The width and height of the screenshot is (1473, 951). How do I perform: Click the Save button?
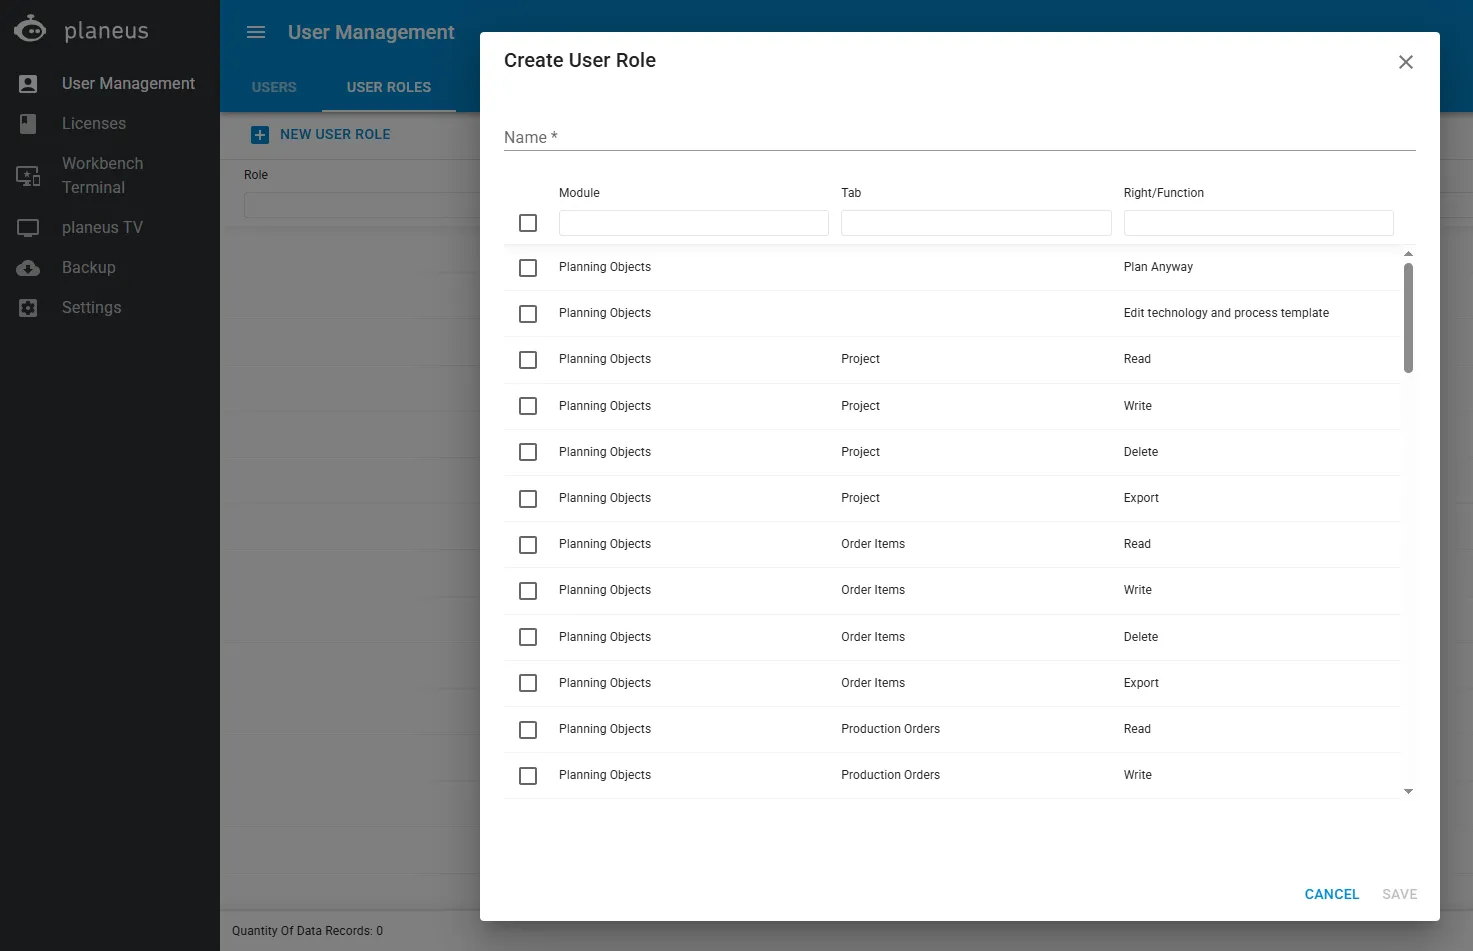[1400, 894]
